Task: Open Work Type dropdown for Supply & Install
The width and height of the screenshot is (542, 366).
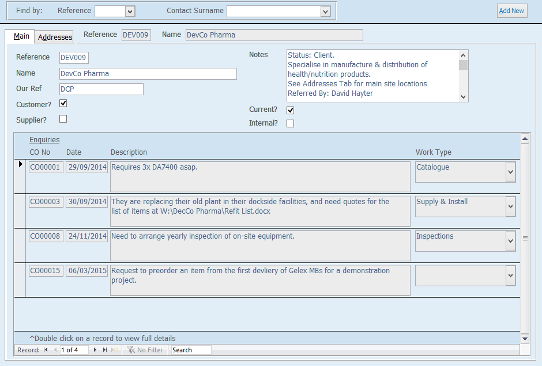Action: (511, 206)
